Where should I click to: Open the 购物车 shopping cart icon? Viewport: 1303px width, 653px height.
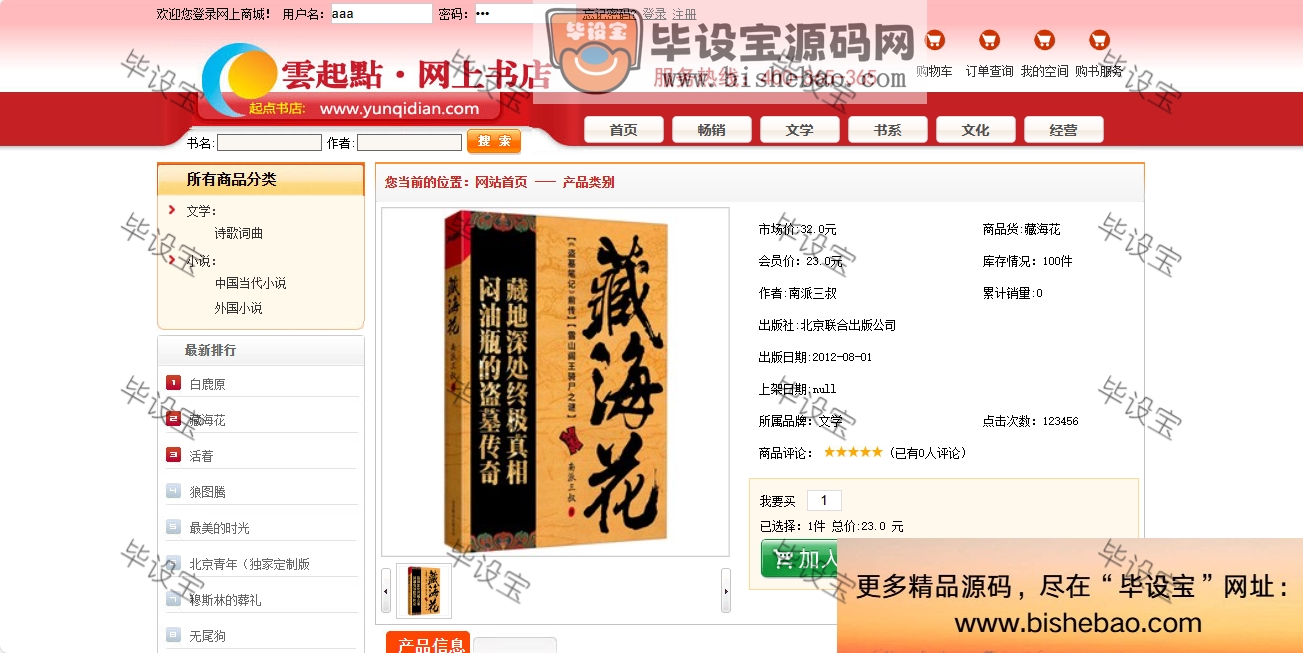(934, 41)
